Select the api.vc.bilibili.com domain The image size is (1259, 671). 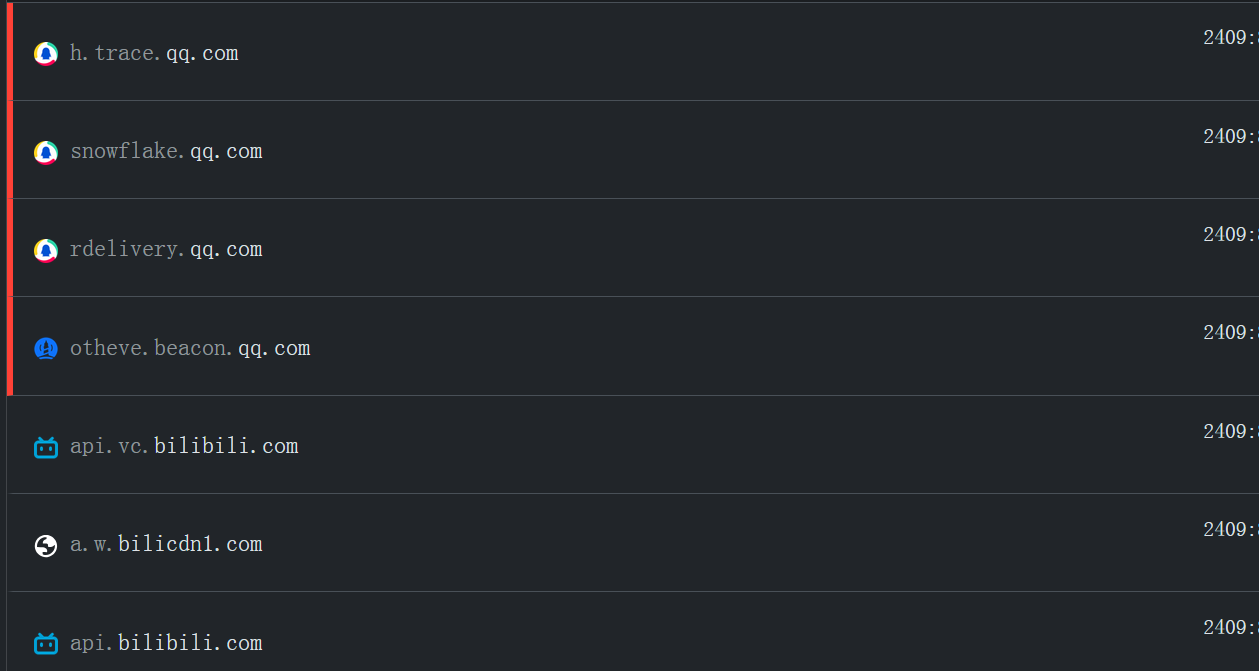pyautogui.click(x=184, y=446)
